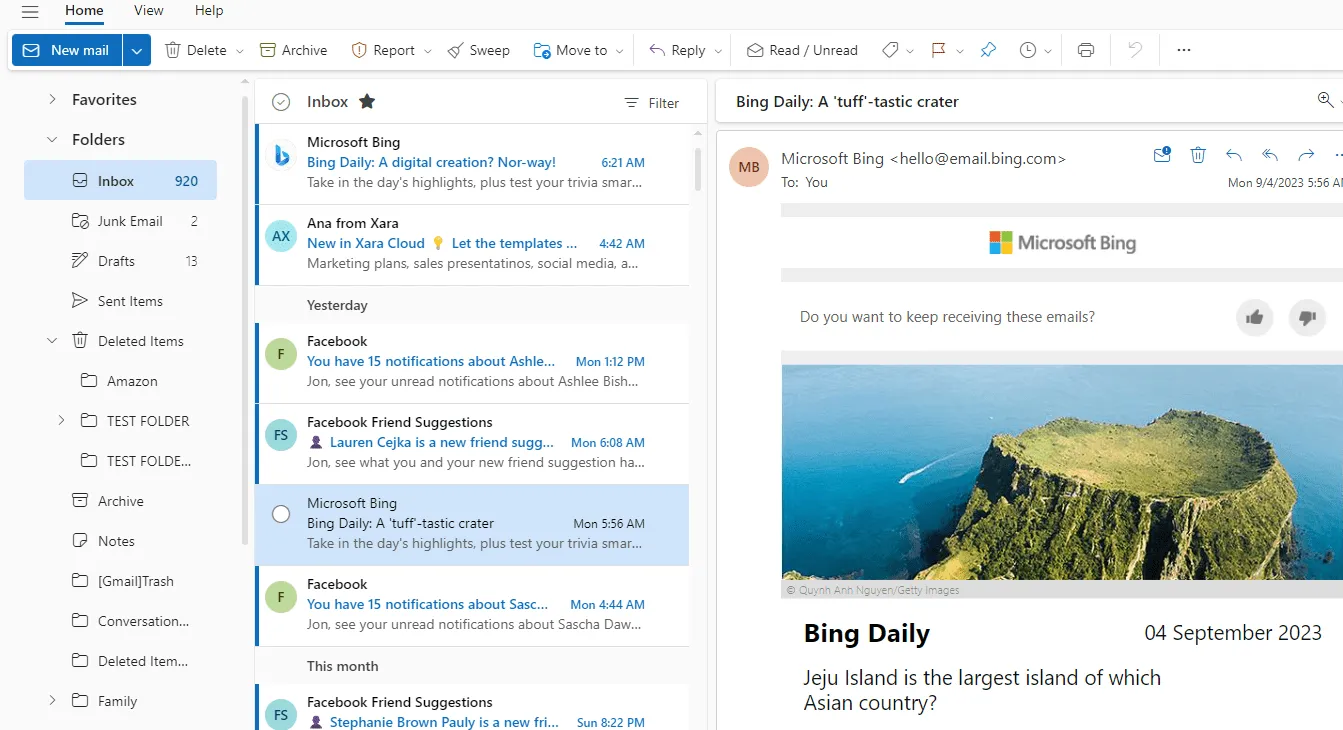Screen dimensions: 1343x730
Task: Delete the Bing Daily email via trash icon
Action: 1197,154
